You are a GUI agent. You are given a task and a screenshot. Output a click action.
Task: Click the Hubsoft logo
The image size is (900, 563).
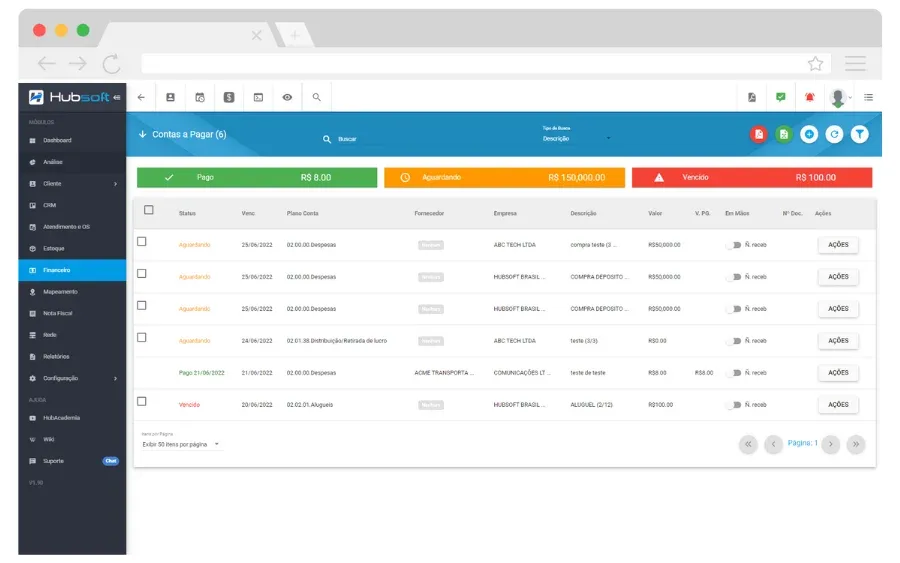click(x=69, y=97)
